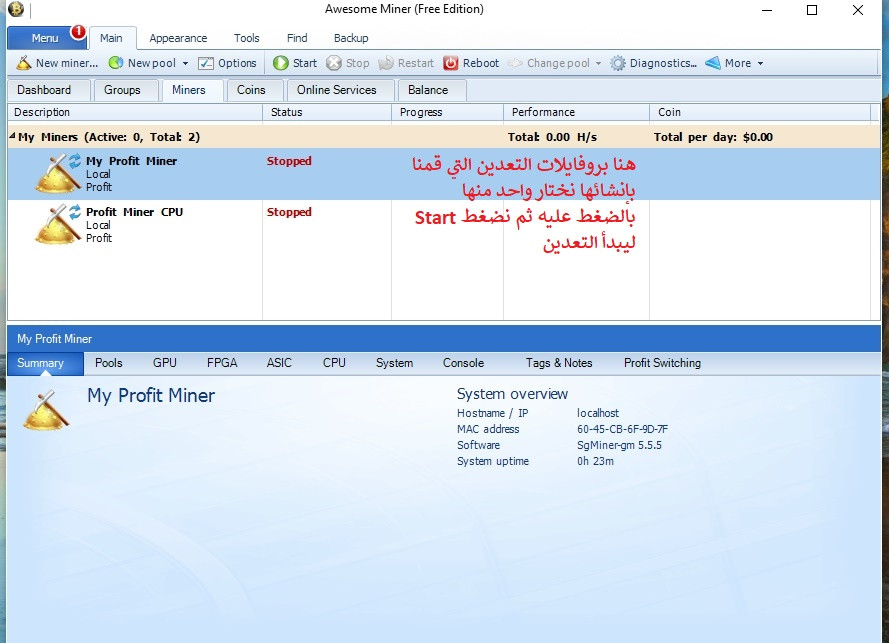Open the Find ribbon tab

point(297,38)
